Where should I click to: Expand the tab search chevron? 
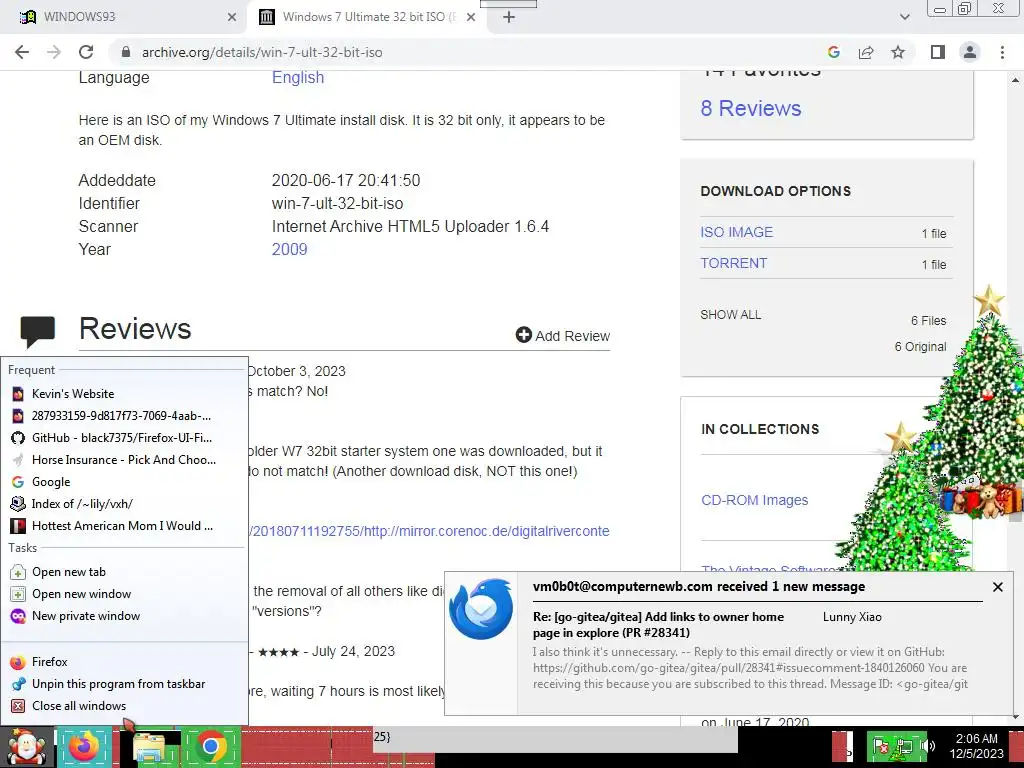904,18
